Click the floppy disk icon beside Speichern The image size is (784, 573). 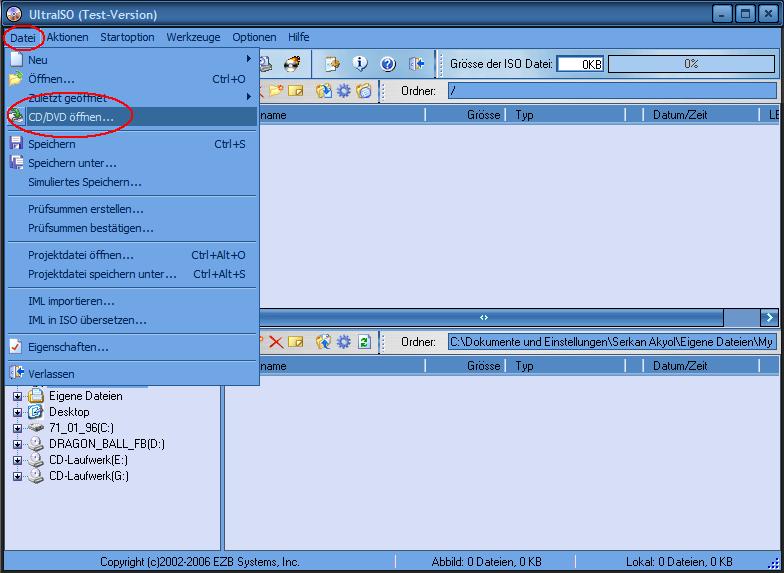click(16, 144)
